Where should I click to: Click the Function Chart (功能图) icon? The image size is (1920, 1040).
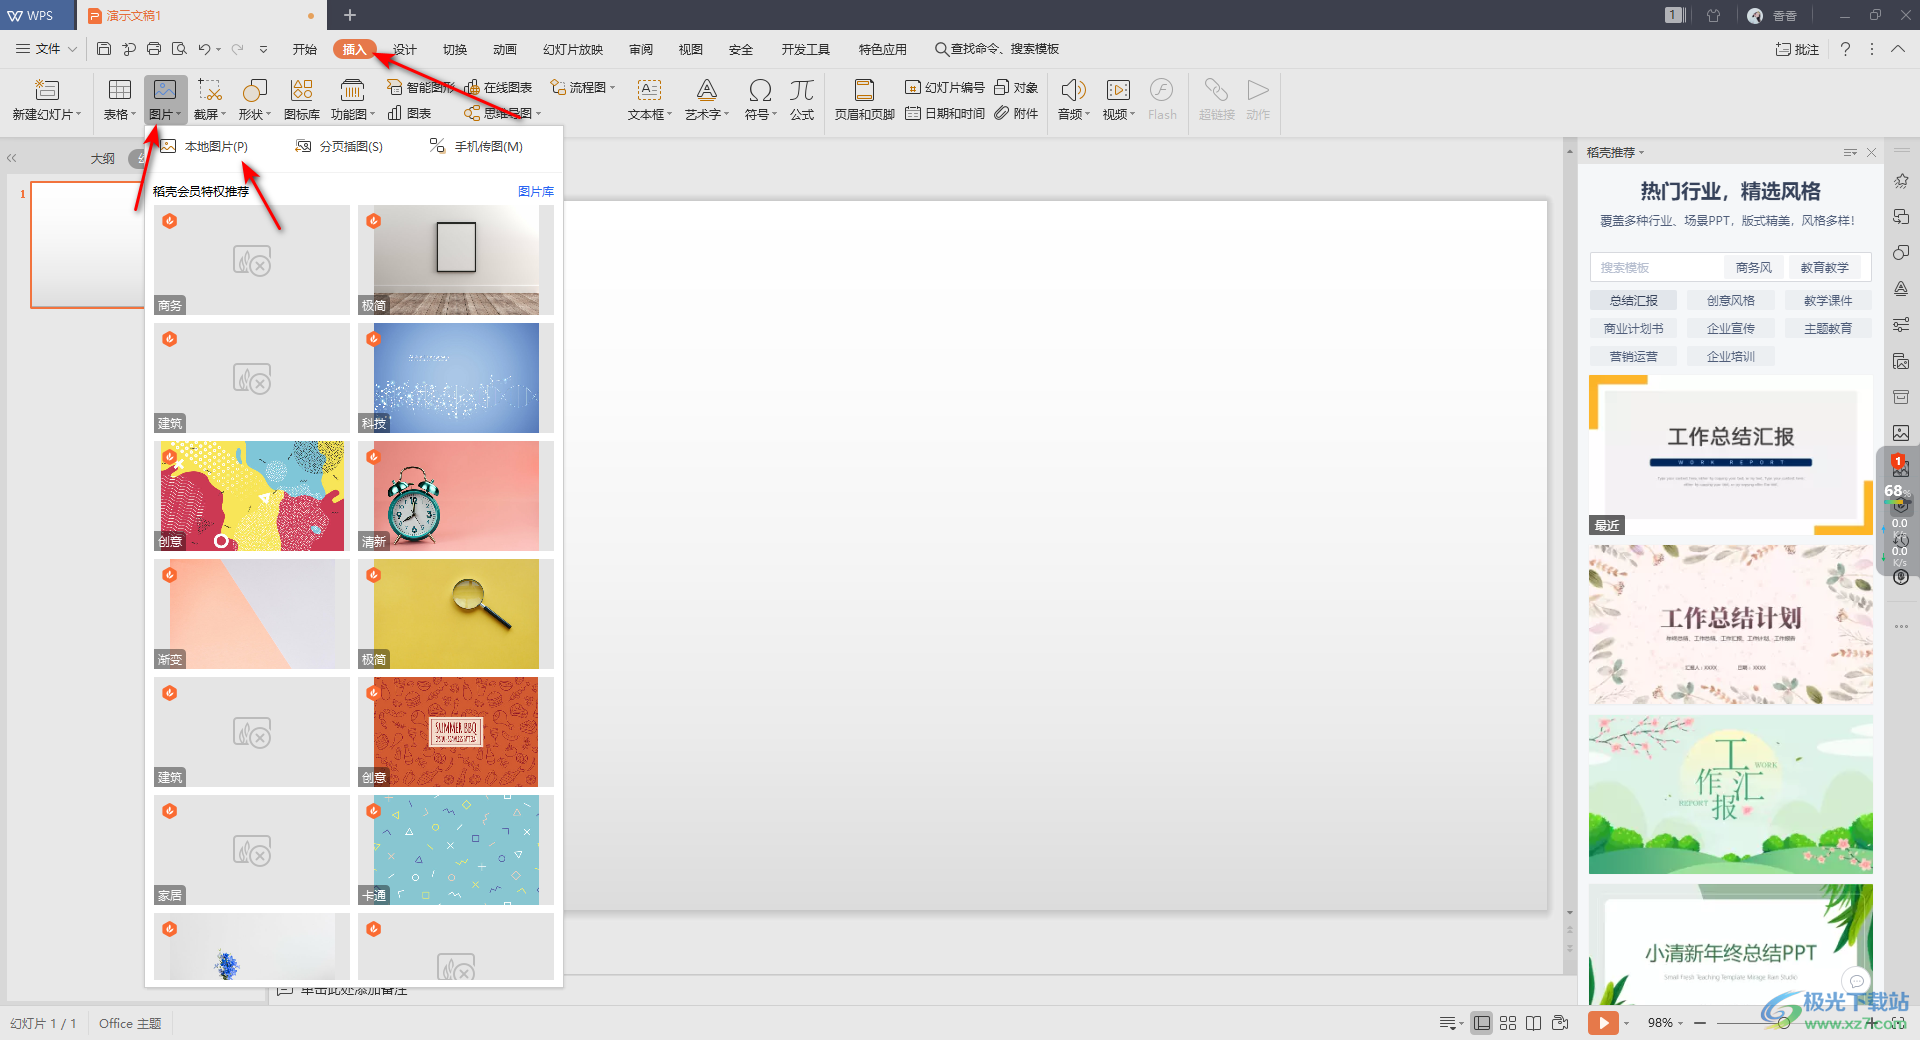352,90
